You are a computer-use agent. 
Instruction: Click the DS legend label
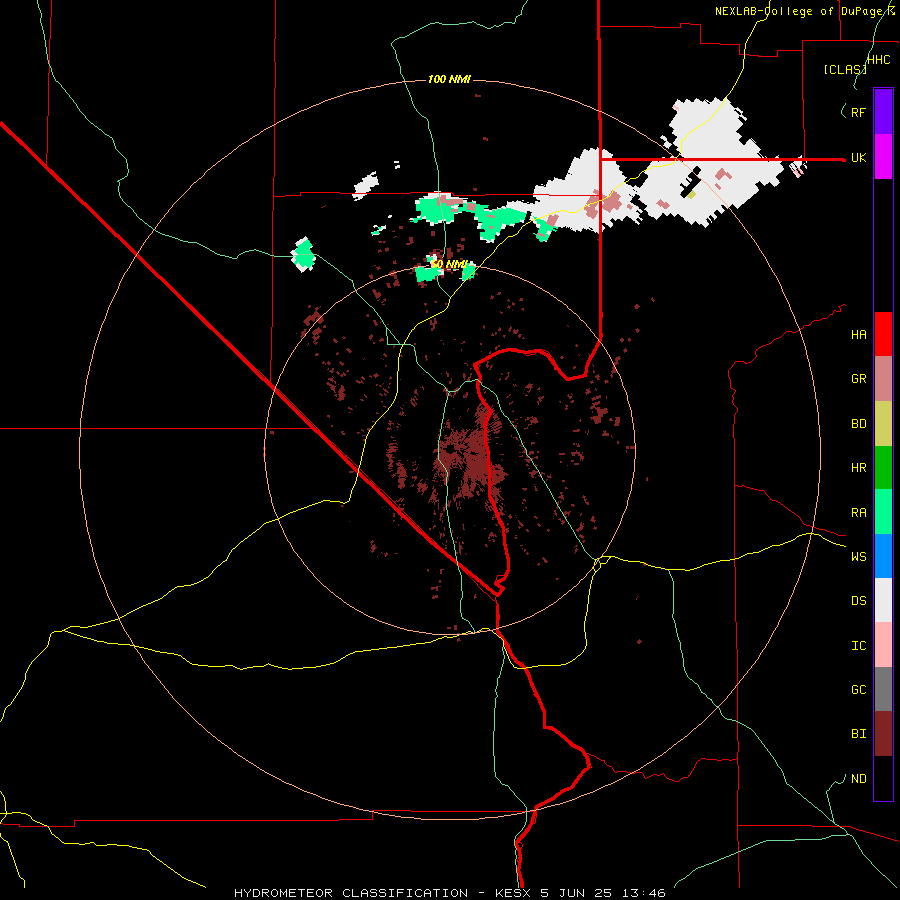point(859,601)
